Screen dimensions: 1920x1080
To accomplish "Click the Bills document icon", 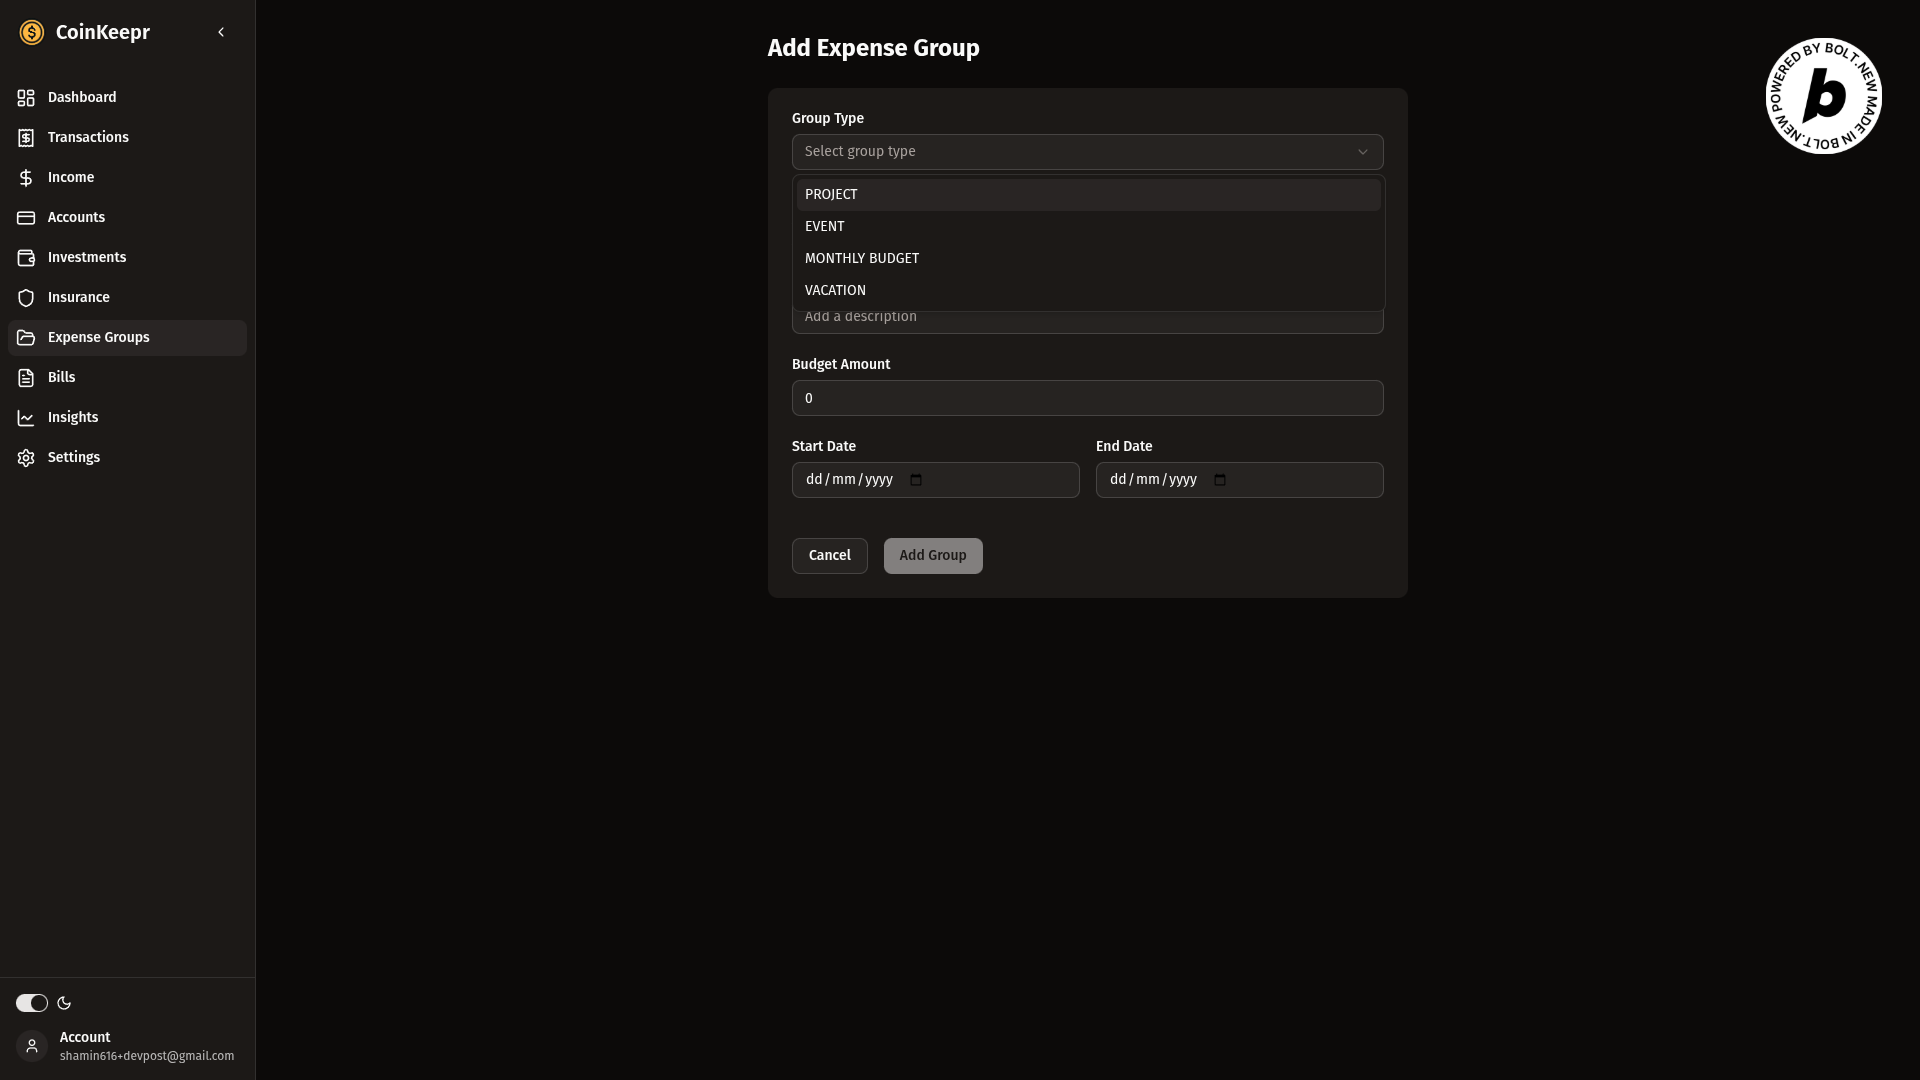I will 26,378.
